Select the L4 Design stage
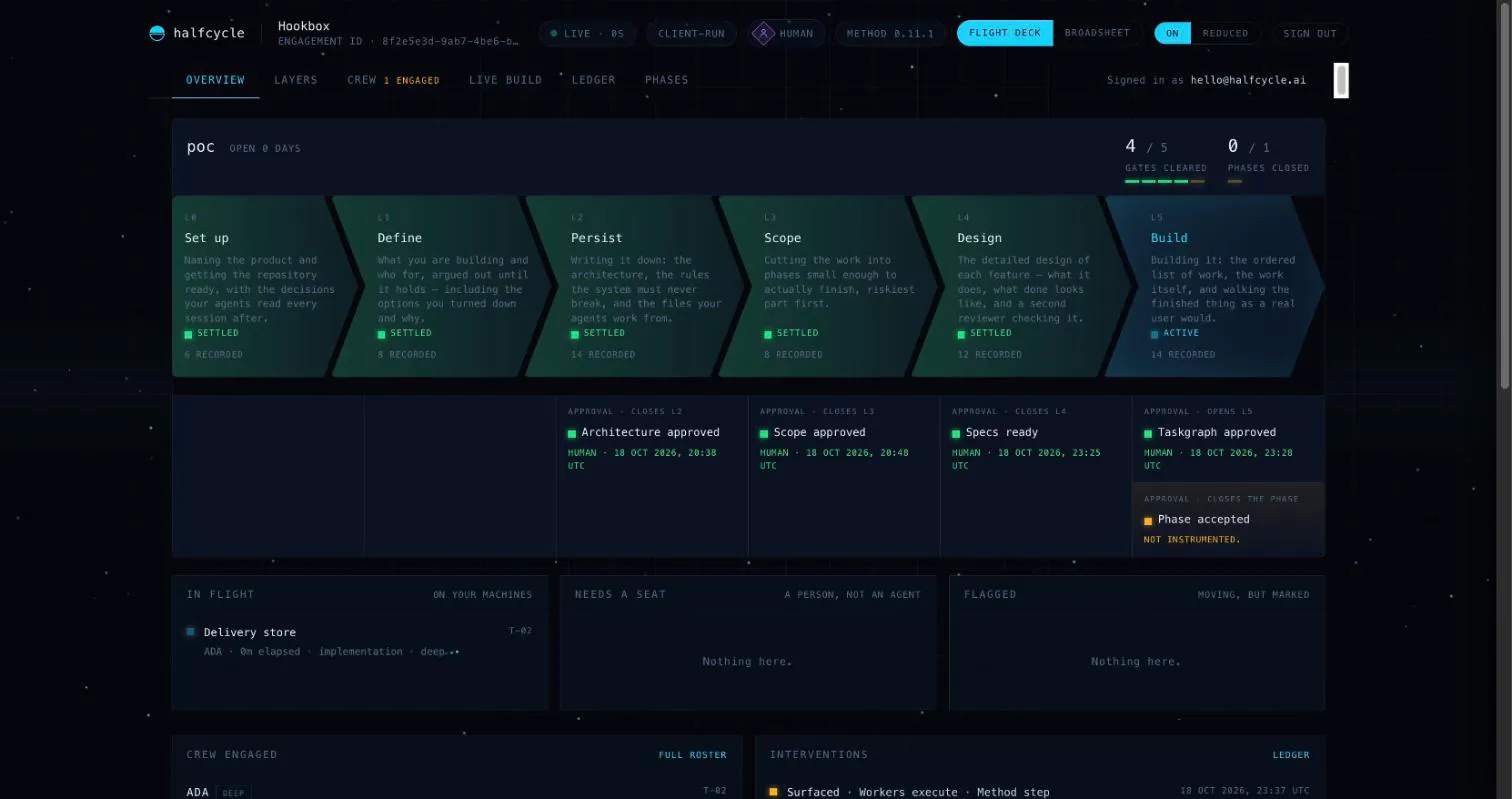 point(1021,286)
